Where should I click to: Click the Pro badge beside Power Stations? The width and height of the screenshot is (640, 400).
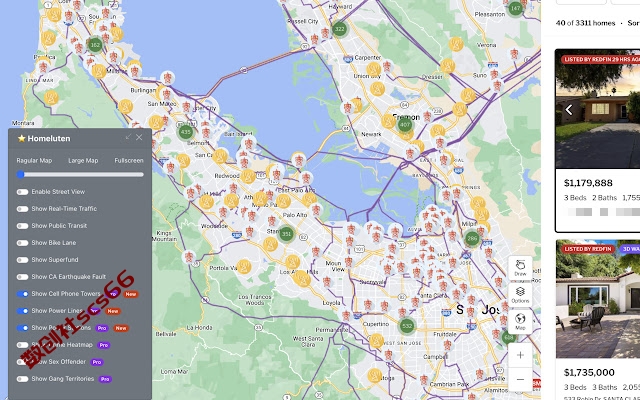click(x=102, y=328)
